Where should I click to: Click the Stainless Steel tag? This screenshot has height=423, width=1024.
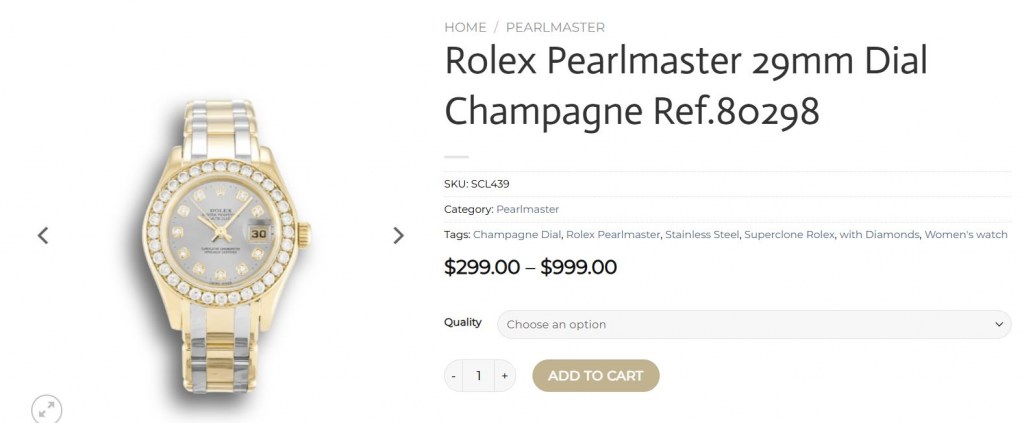click(702, 235)
